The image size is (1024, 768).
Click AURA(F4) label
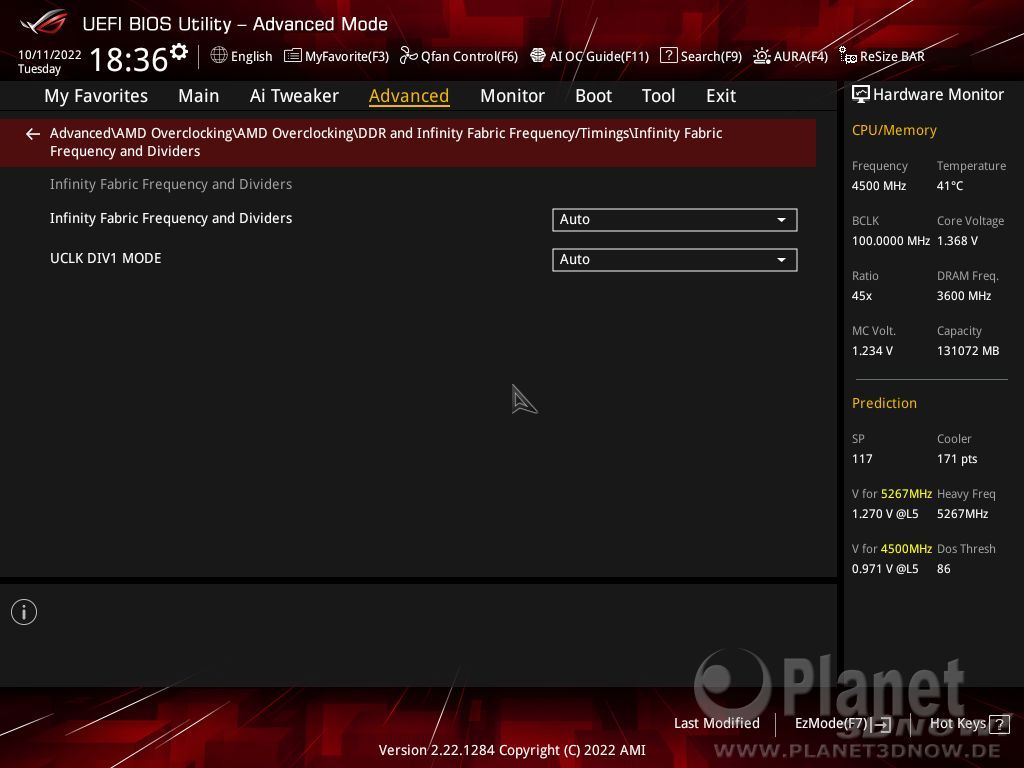point(801,57)
